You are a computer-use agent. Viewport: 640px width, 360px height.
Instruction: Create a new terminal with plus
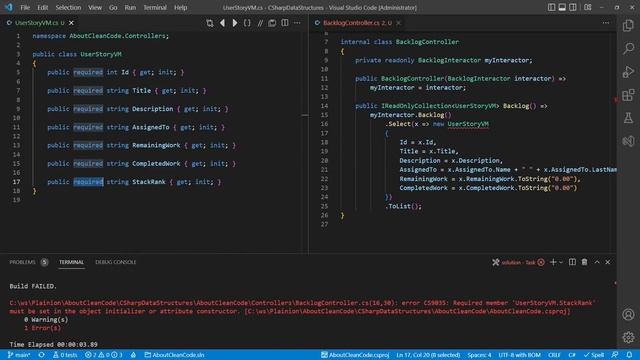pyautogui.click(x=553, y=262)
